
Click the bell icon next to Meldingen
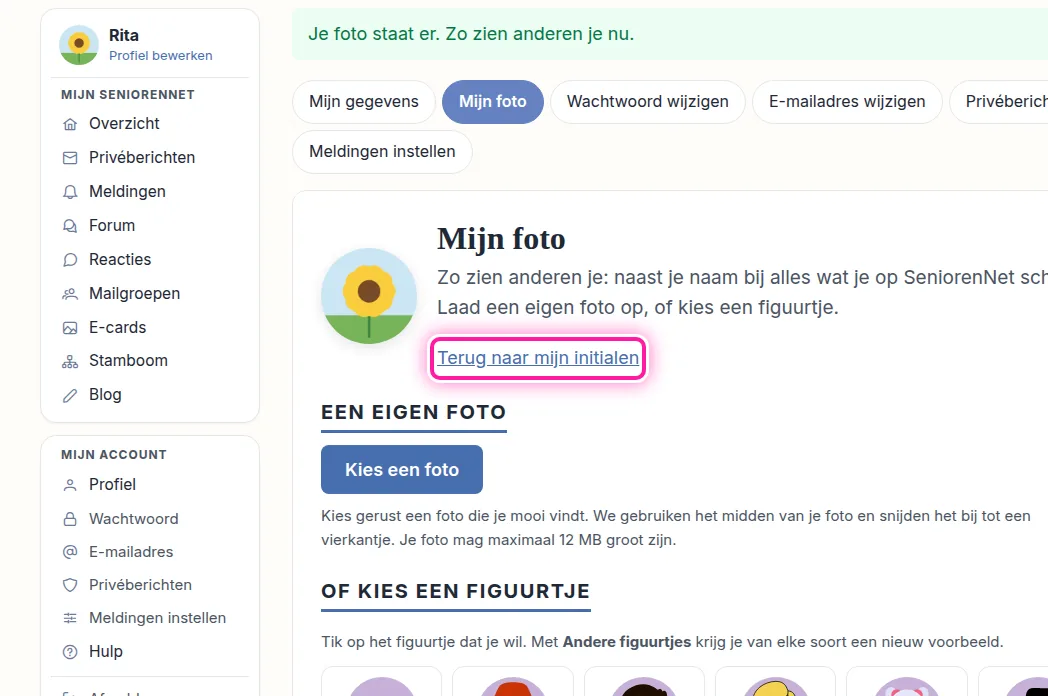tap(70, 192)
